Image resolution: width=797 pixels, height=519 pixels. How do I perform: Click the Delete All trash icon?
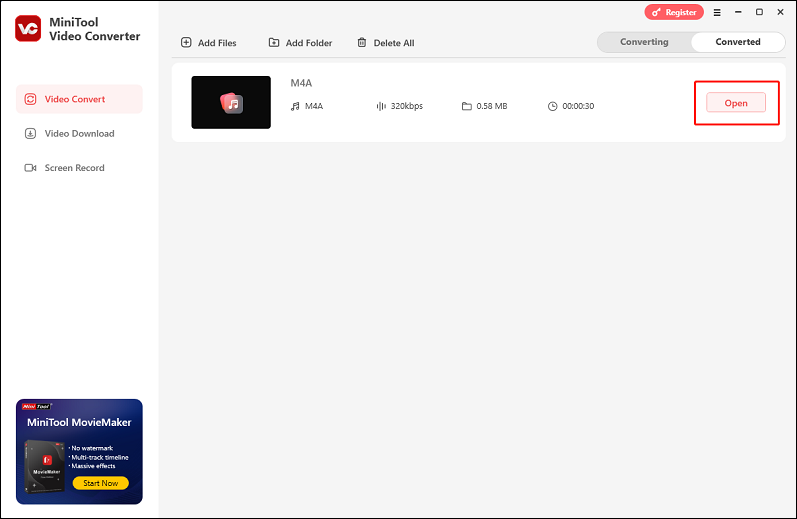(362, 43)
